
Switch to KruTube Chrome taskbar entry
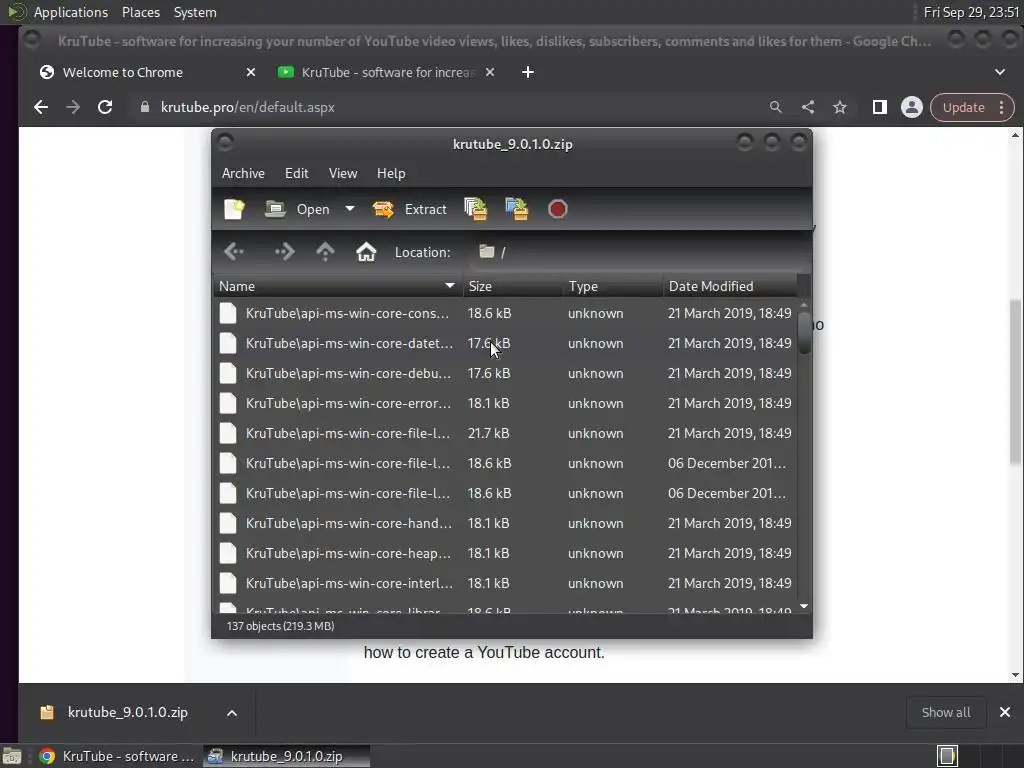pyautogui.click(x=118, y=756)
